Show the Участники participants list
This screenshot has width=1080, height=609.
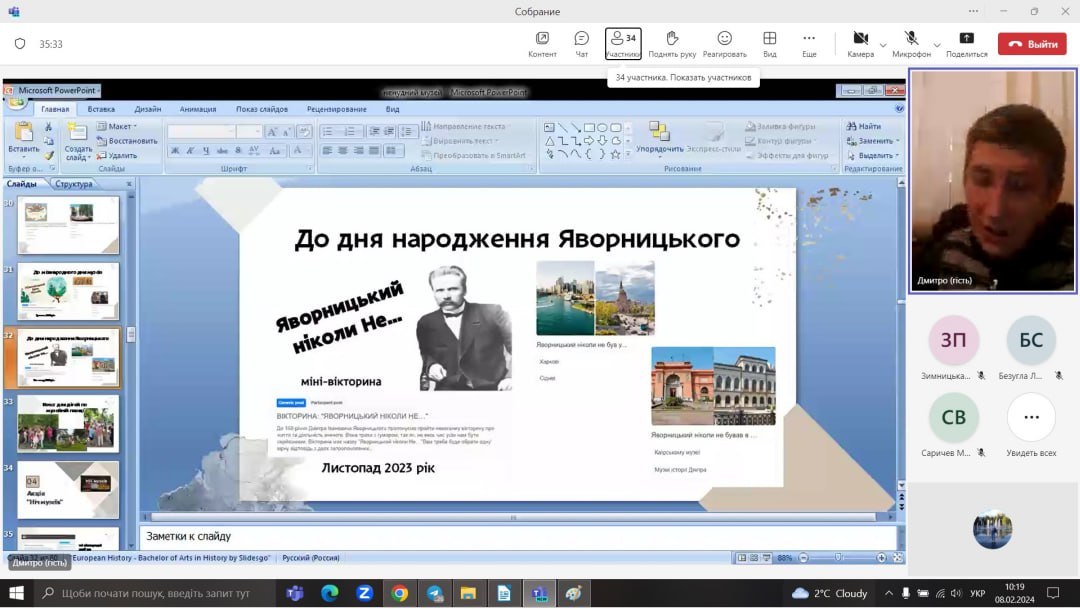pos(623,43)
